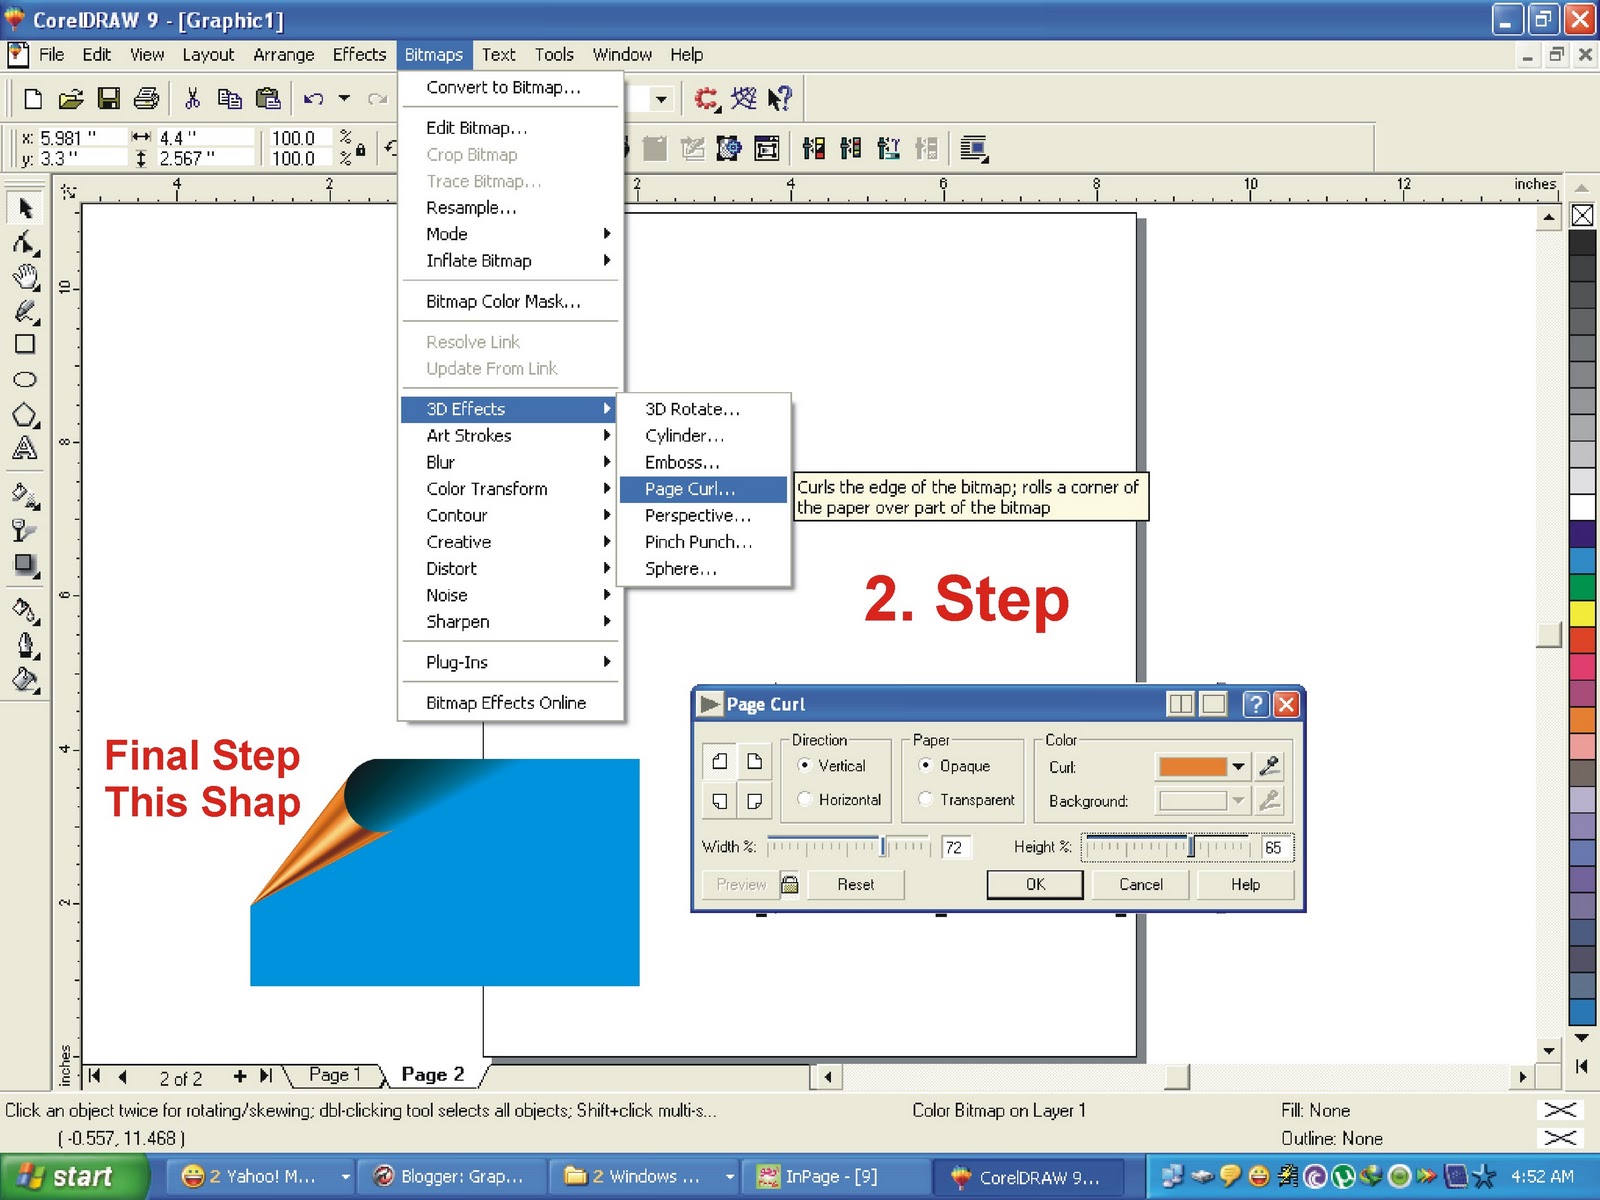Viewport: 1600px width, 1200px height.
Task: Expand the Distort submenu
Action: coord(510,568)
